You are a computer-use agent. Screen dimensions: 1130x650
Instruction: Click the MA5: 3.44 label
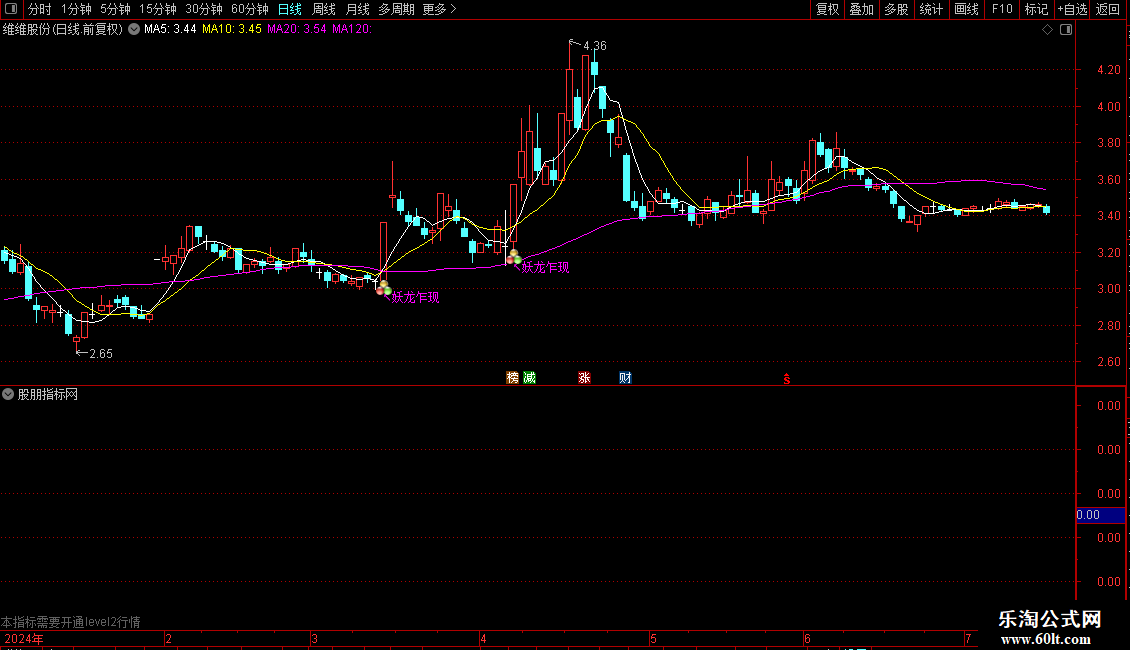click(x=170, y=30)
